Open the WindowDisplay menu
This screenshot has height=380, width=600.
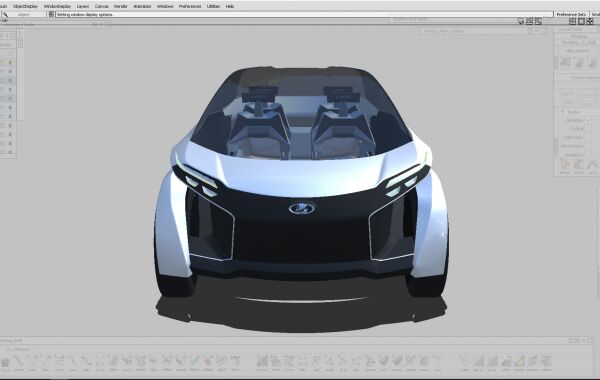[57, 6]
